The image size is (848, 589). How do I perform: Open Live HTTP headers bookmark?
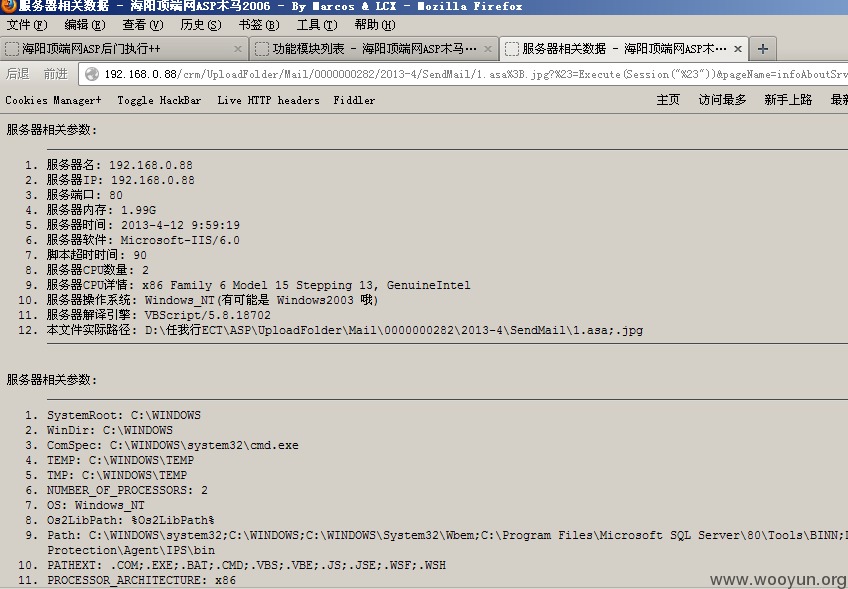pyautogui.click(x=268, y=100)
